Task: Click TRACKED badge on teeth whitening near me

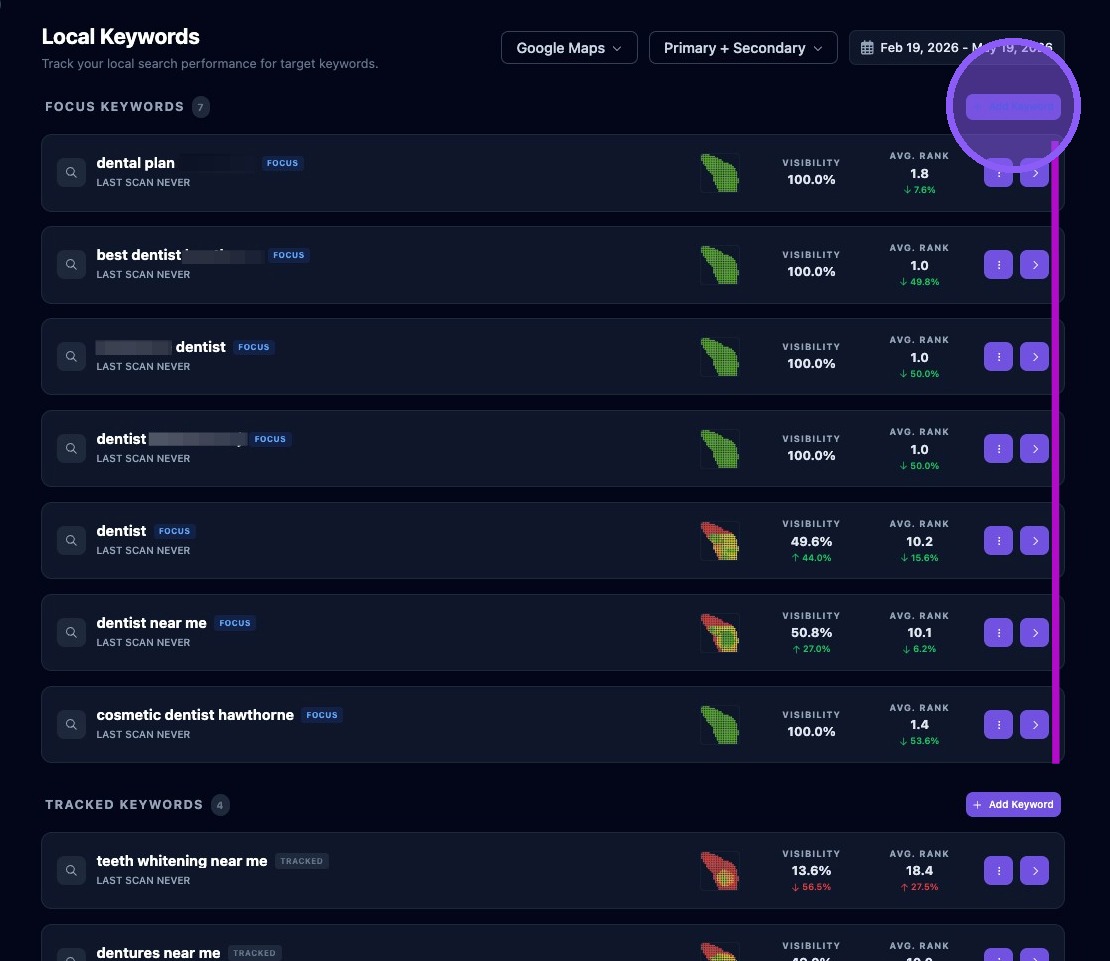Action: tap(302, 861)
